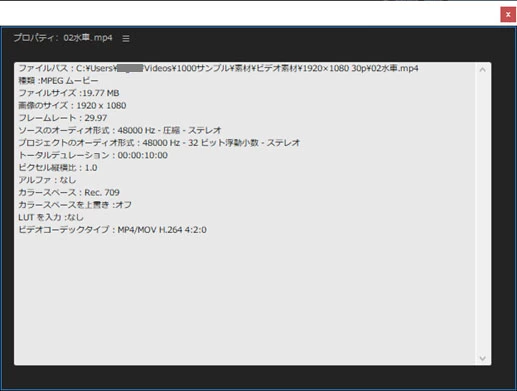Click the ファイルパス line text
Image resolution: width=517 pixels, height=391 pixels.
pyautogui.click(x=218, y=68)
